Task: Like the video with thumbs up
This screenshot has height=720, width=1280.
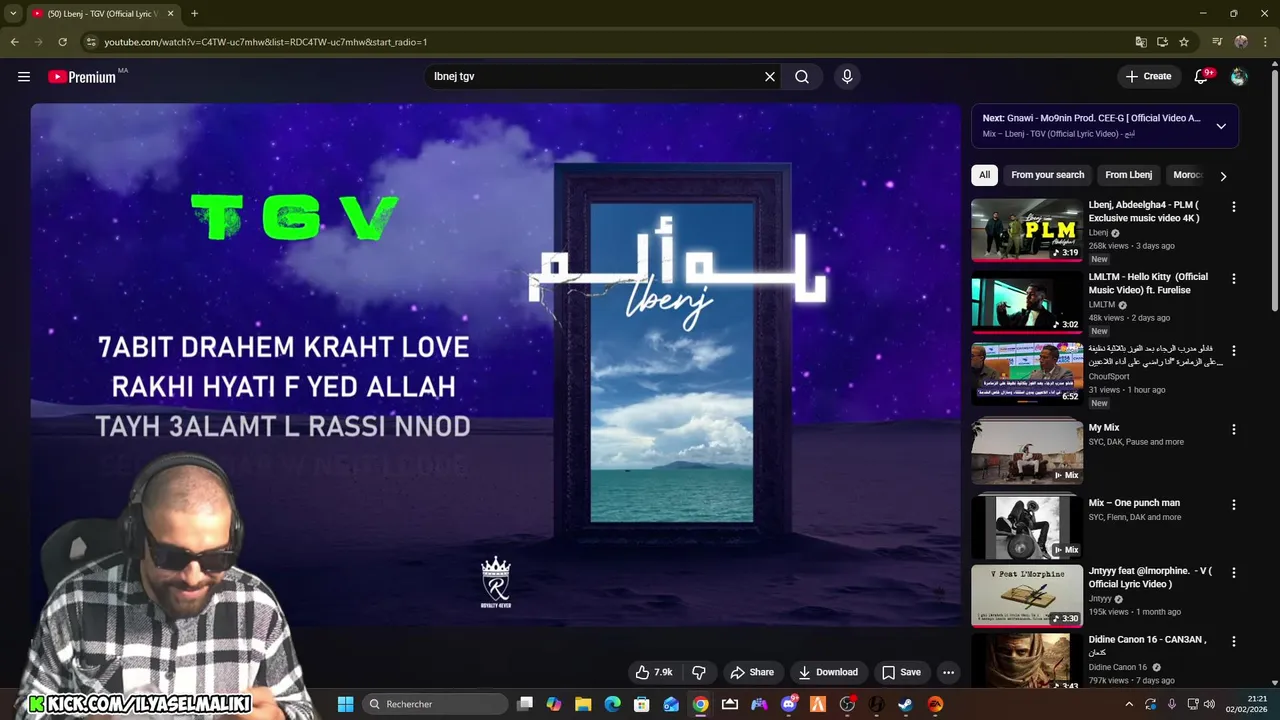Action: click(x=654, y=672)
